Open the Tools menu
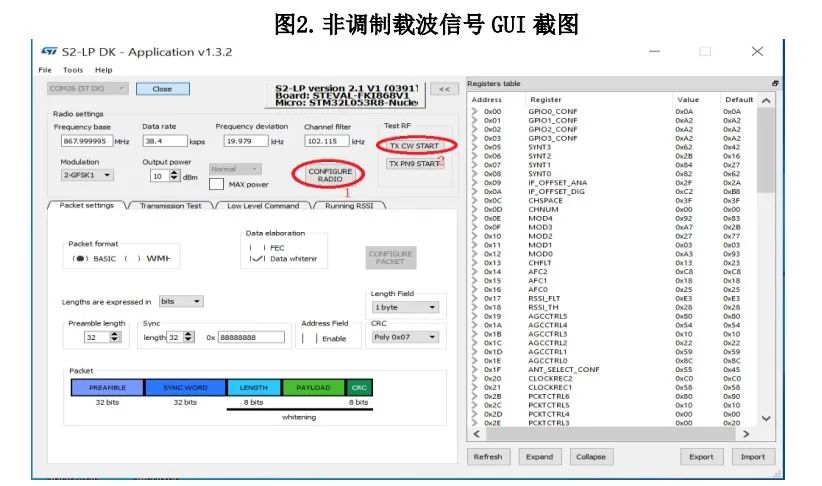Screen dimensions: 822x486 [x=73, y=70]
